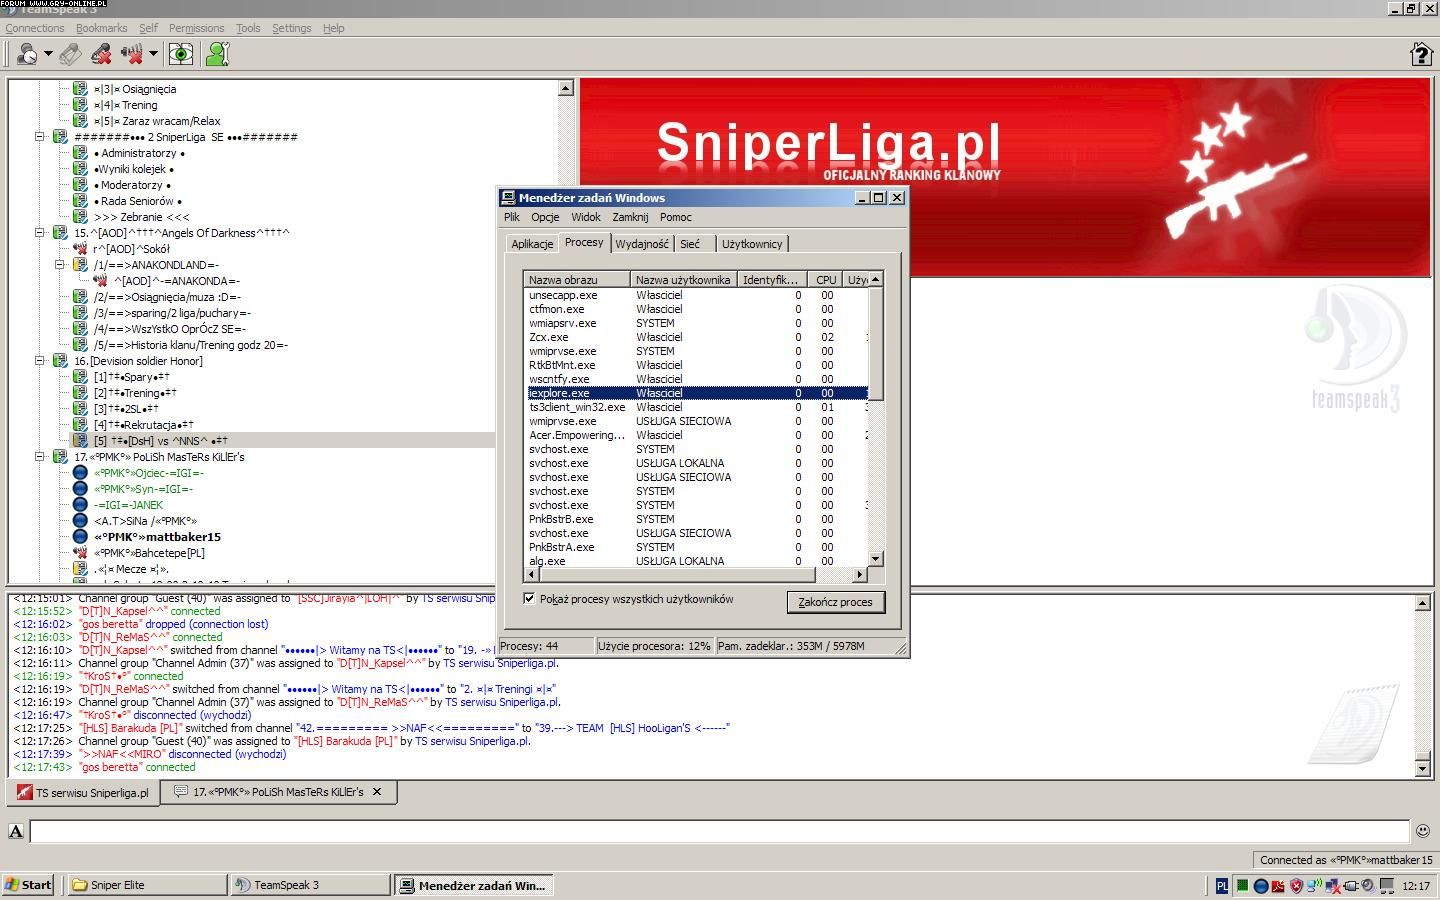Switch to the Aplikacje tab

[x=532, y=244]
